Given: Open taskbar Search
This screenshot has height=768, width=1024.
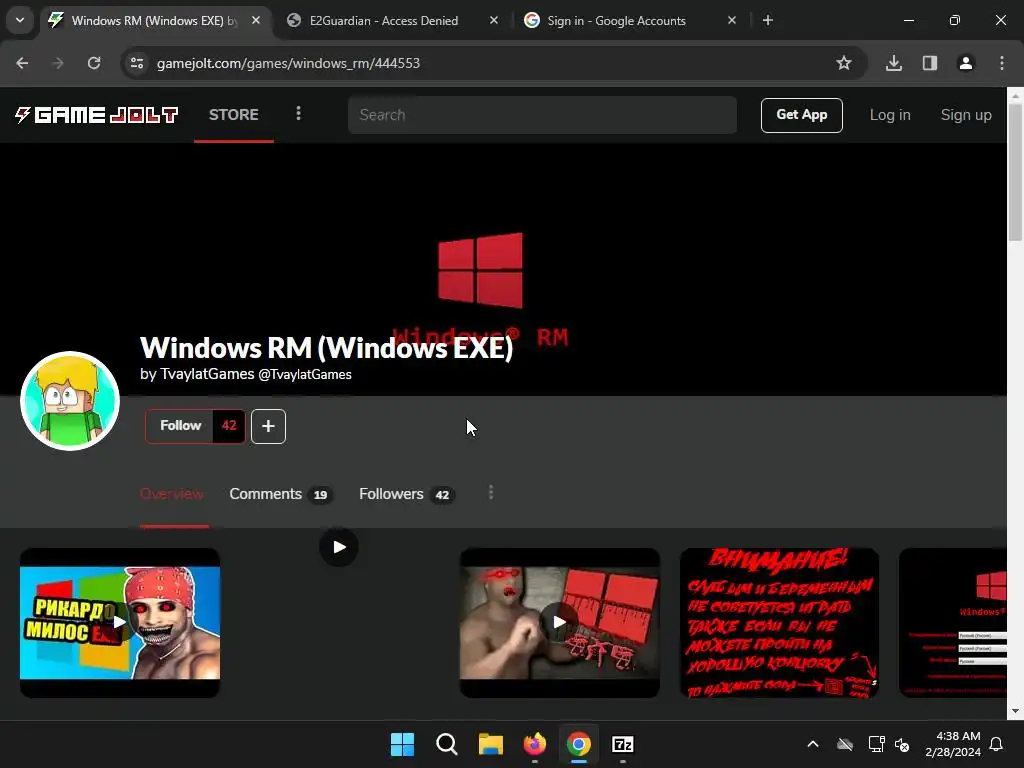Looking at the screenshot, I should (447, 744).
